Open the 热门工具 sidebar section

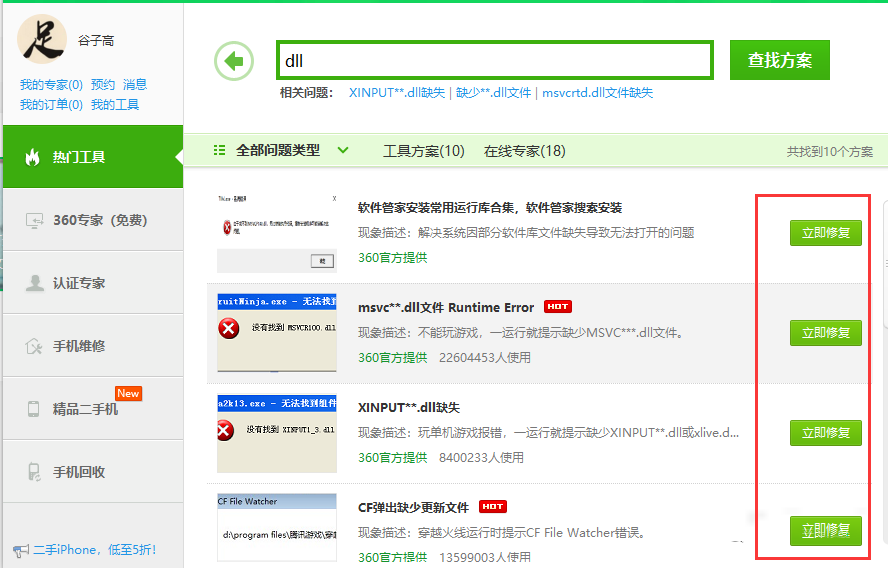[x=93, y=157]
